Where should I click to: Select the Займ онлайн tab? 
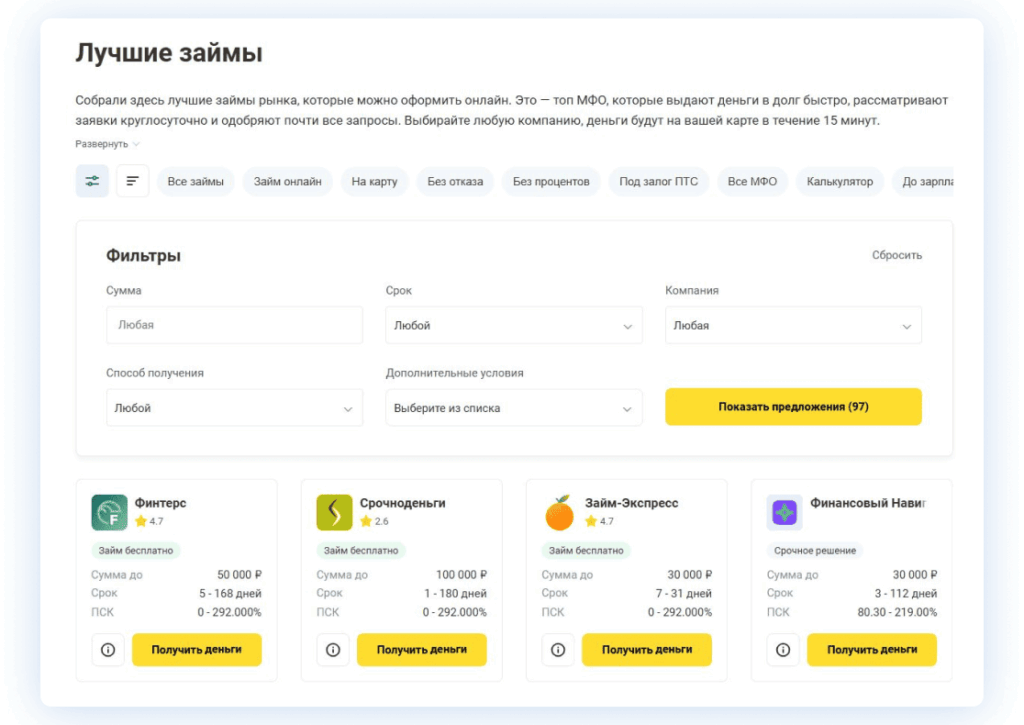click(x=287, y=182)
